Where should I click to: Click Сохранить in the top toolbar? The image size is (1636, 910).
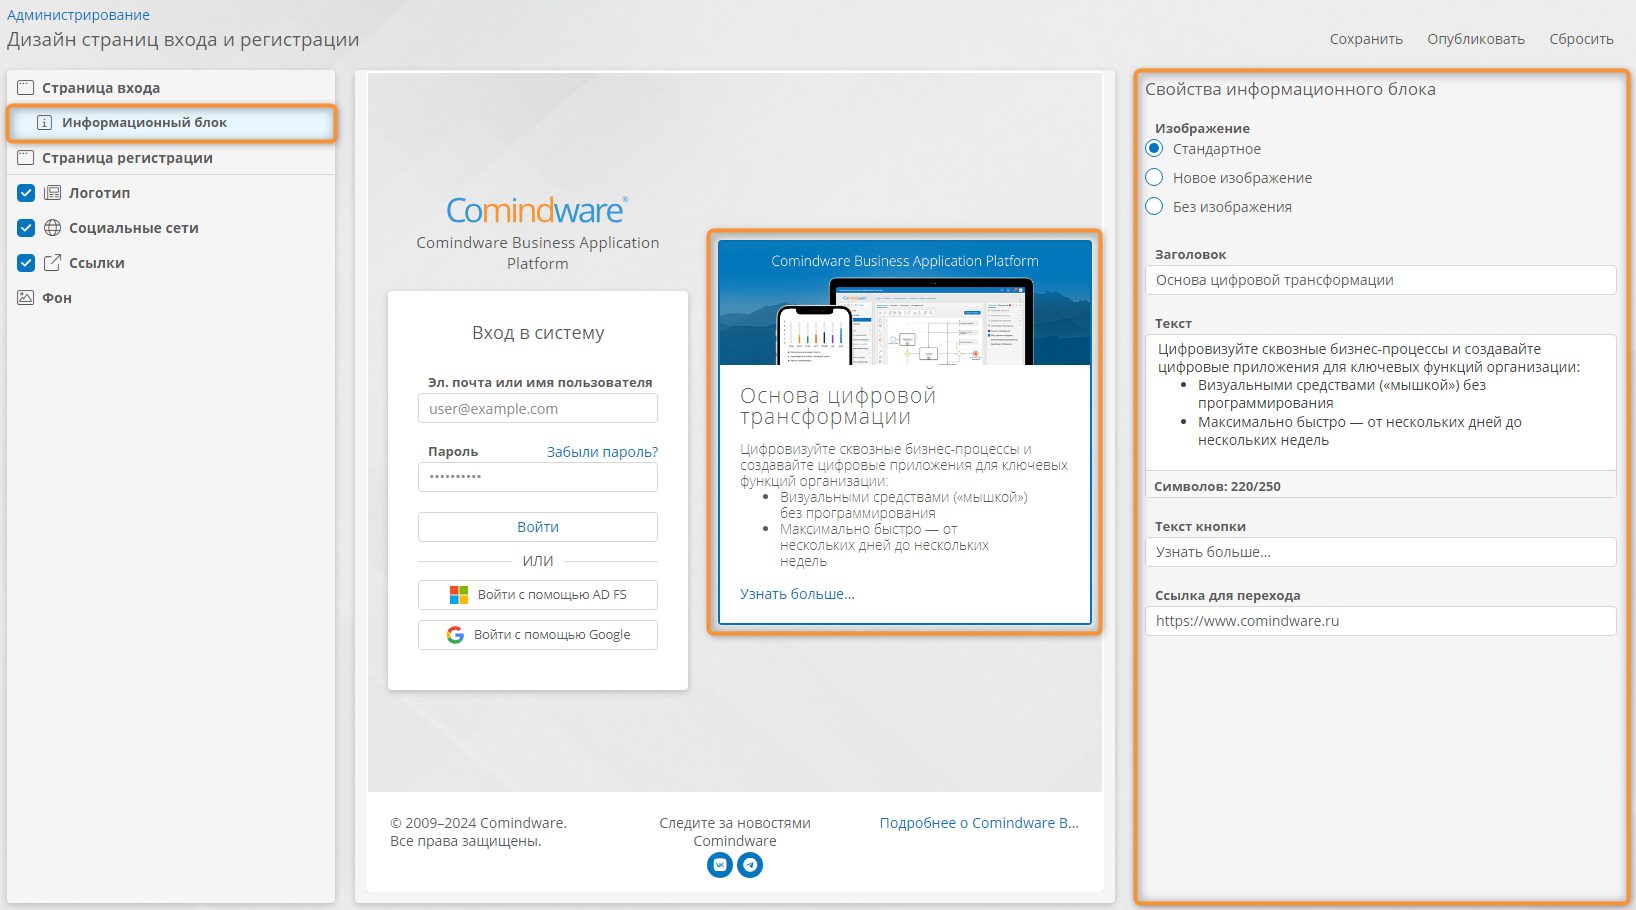pos(1366,39)
